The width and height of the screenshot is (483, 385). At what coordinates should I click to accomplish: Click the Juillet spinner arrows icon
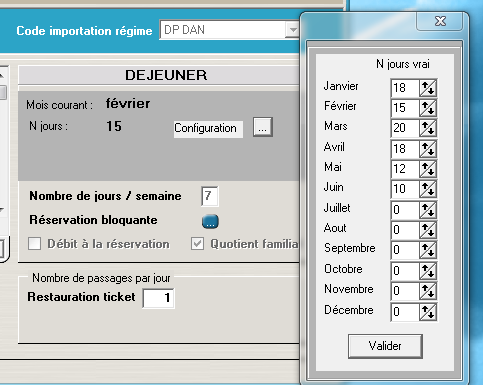pyautogui.click(x=428, y=210)
